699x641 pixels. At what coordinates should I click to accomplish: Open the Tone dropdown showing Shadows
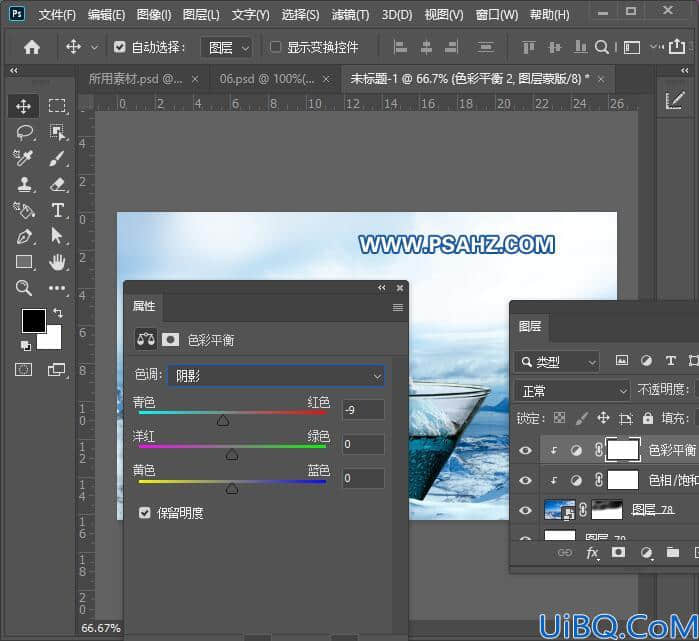275,376
